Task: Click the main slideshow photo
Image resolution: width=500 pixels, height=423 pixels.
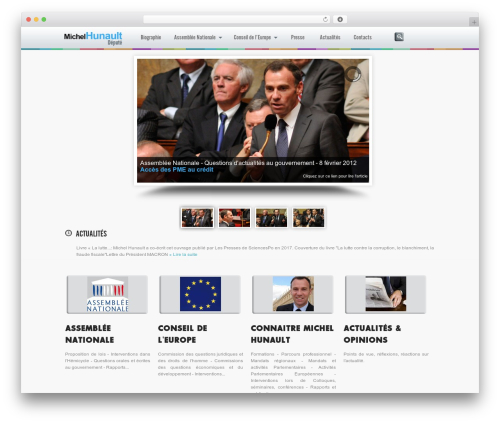Action: click(253, 121)
